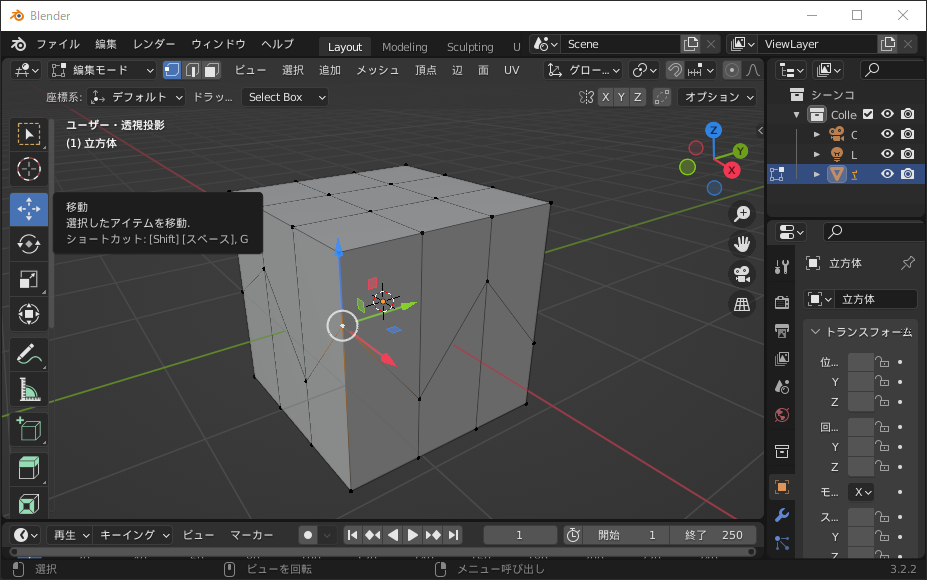Open the Select Box dropdown
This screenshot has height=580, width=927.
click(283, 97)
